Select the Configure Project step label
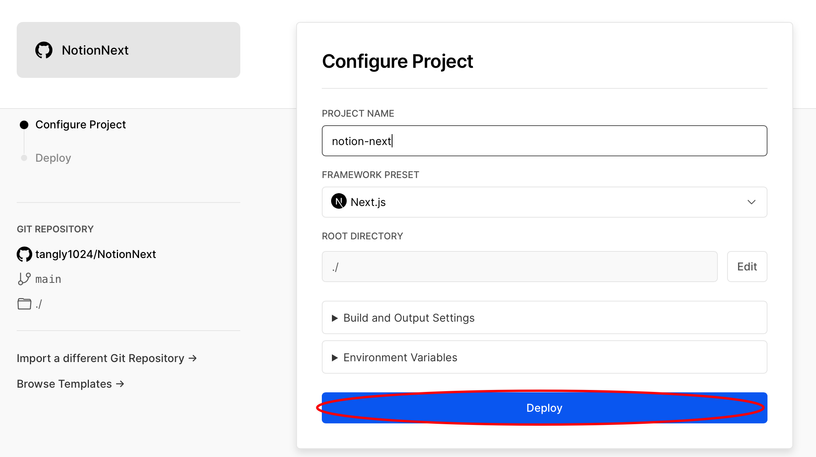 pos(80,125)
